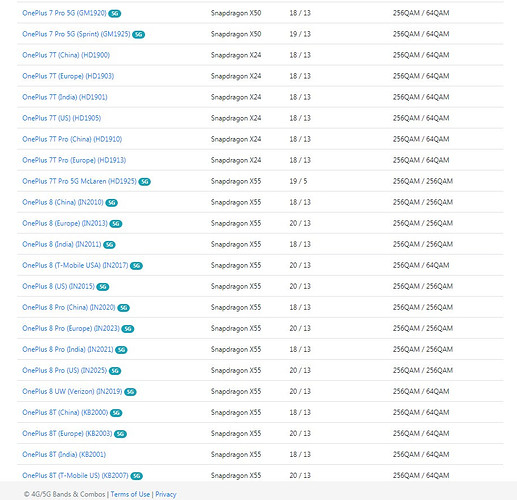Click the 5G badge beside OnePlus 7 Pro 5G (GM1920)
Screen dimensions: 517x500
click(115, 14)
